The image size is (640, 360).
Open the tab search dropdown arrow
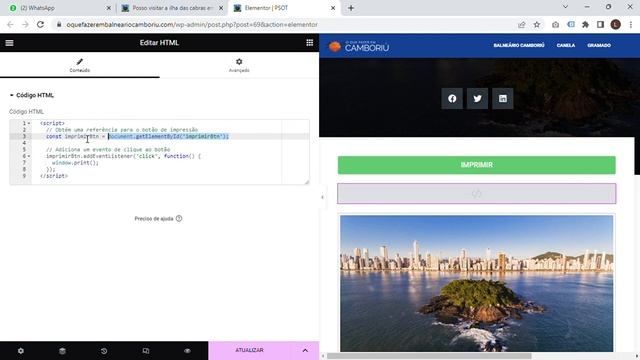point(565,7)
